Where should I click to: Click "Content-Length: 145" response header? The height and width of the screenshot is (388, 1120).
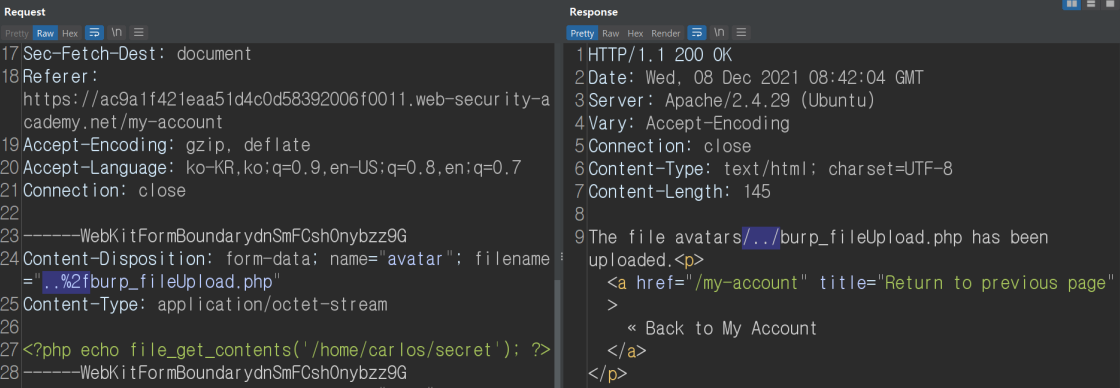679,192
